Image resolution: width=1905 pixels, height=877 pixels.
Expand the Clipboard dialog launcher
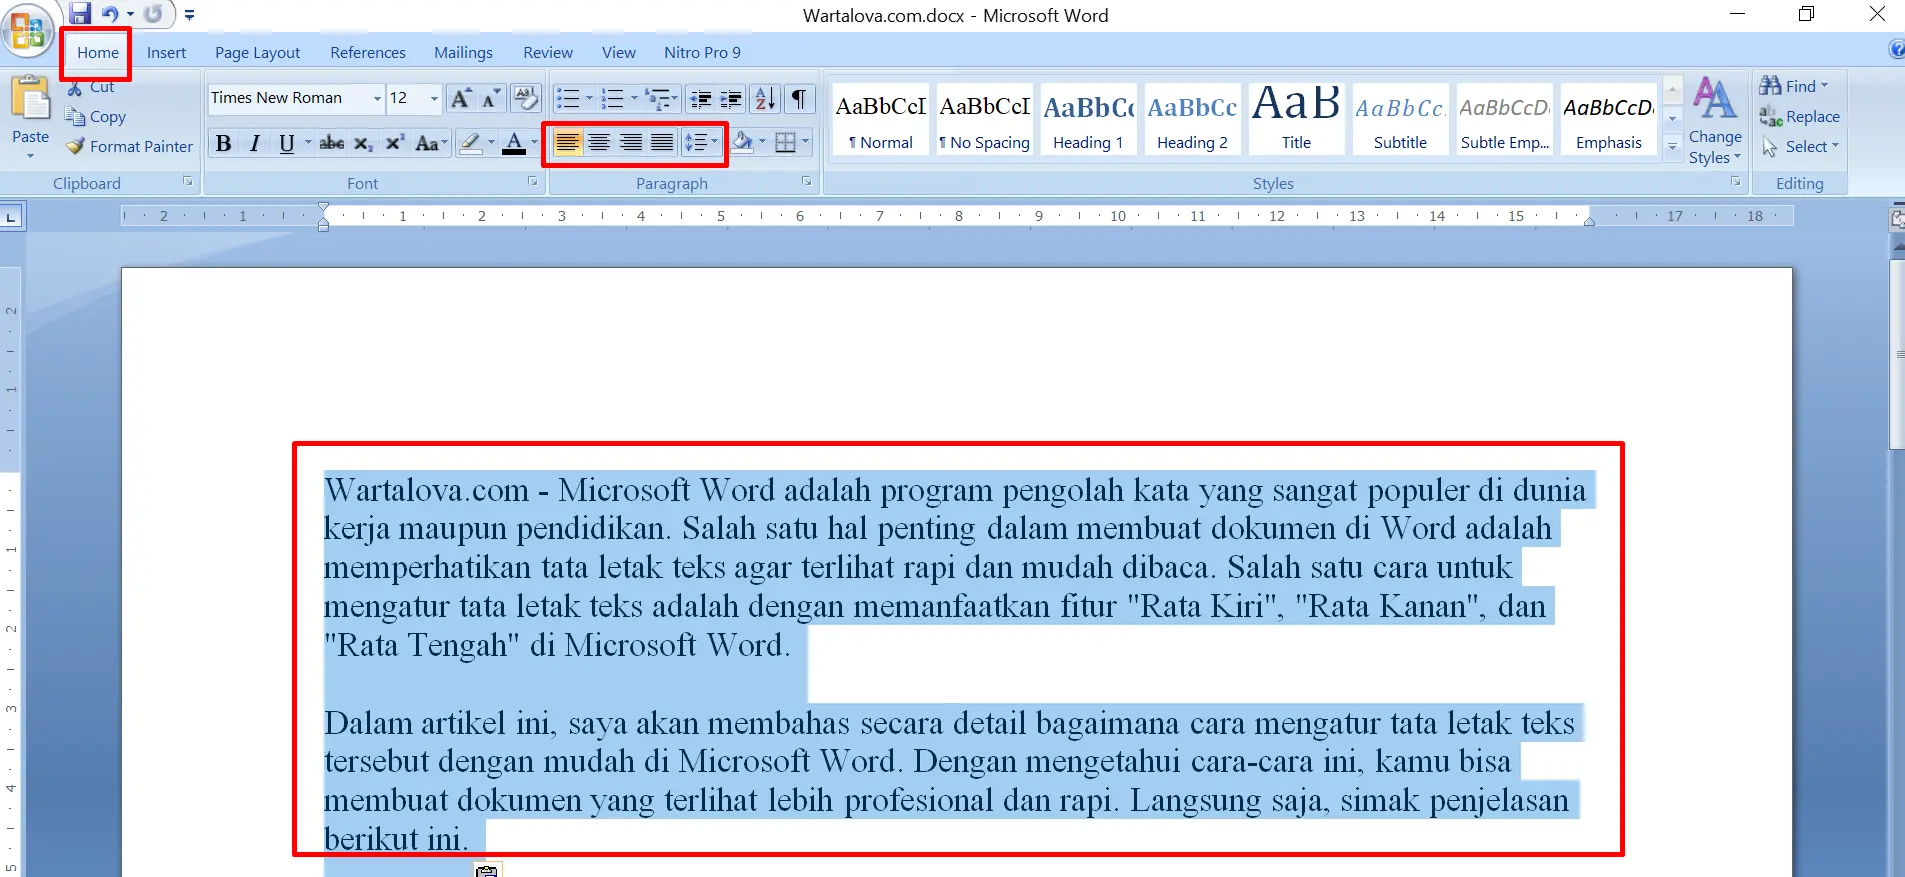pyautogui.click(x=187, y=182)
